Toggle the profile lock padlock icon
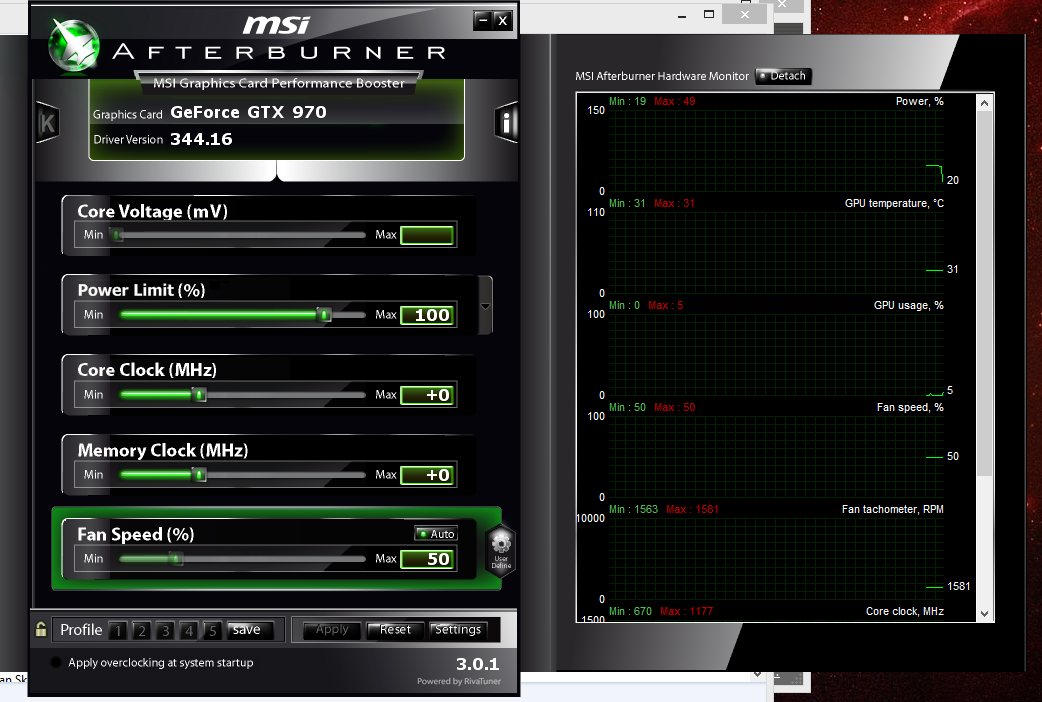Screen dimensions: 1042x702 (x=41, y=629)
